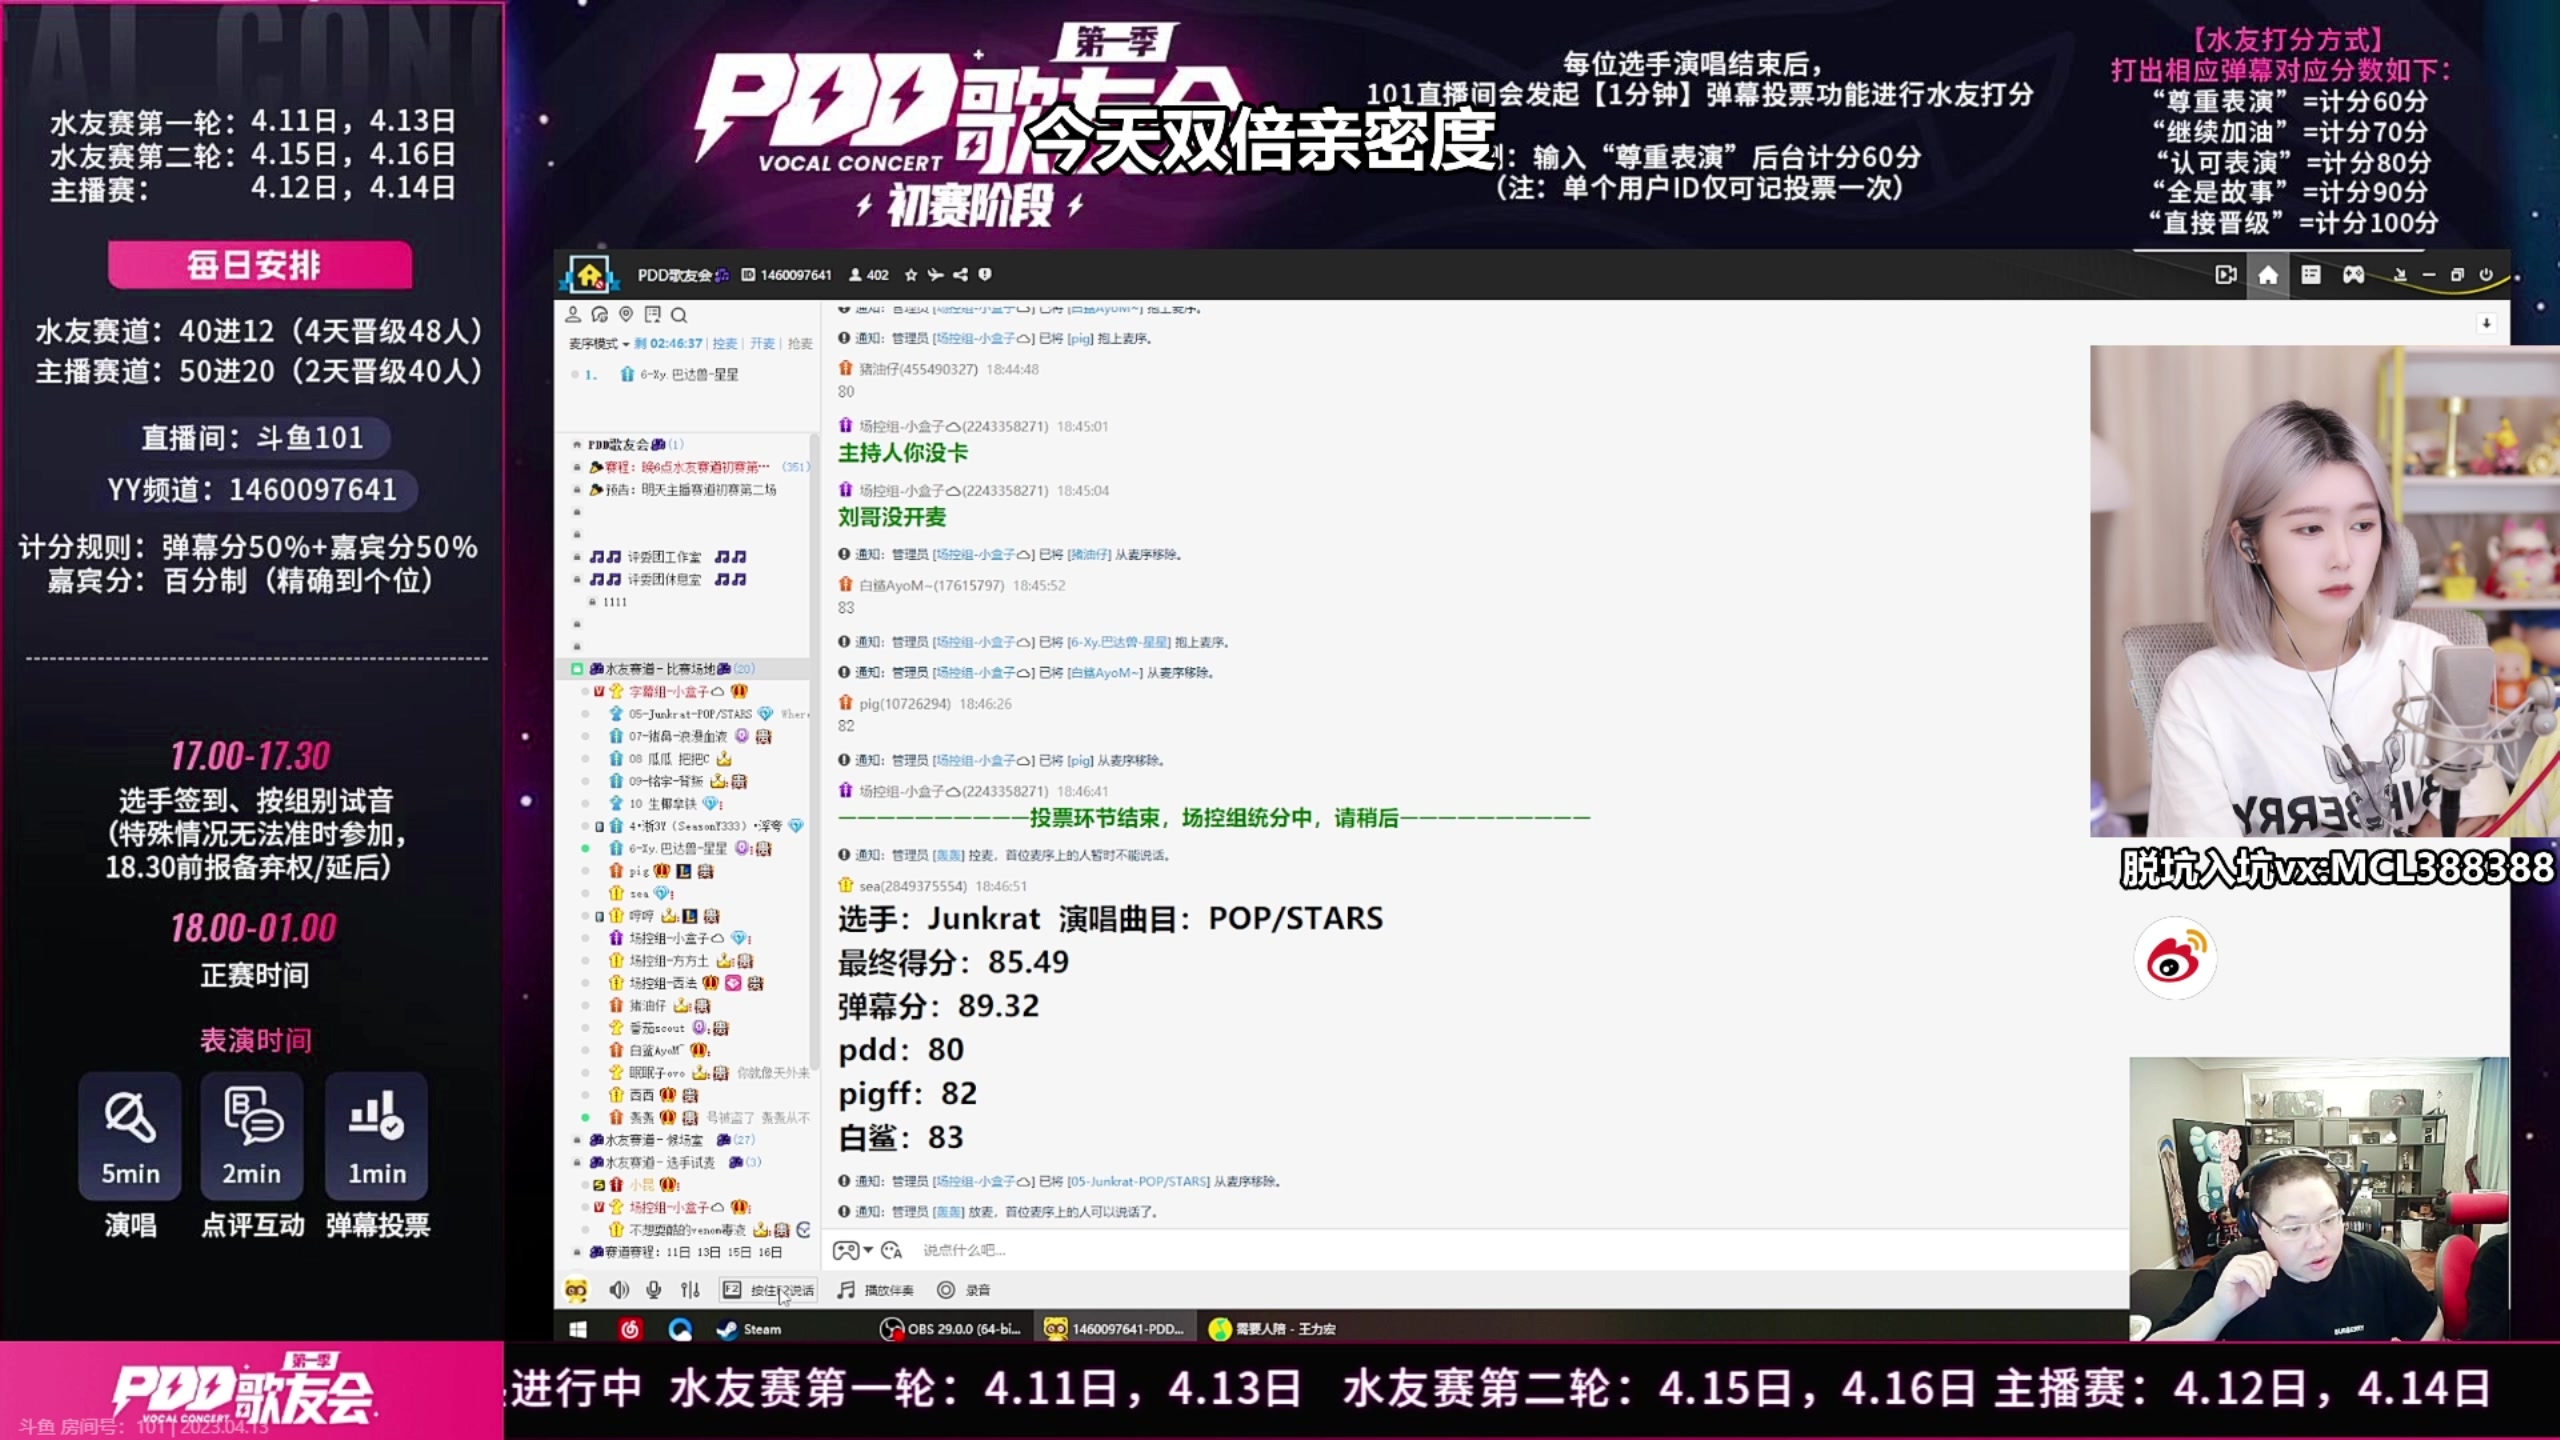Expand the gamepad dropdown arrow in chat bar
The width and height of the screenshot is (2560, 1440).
click(x=868, y=1250)
